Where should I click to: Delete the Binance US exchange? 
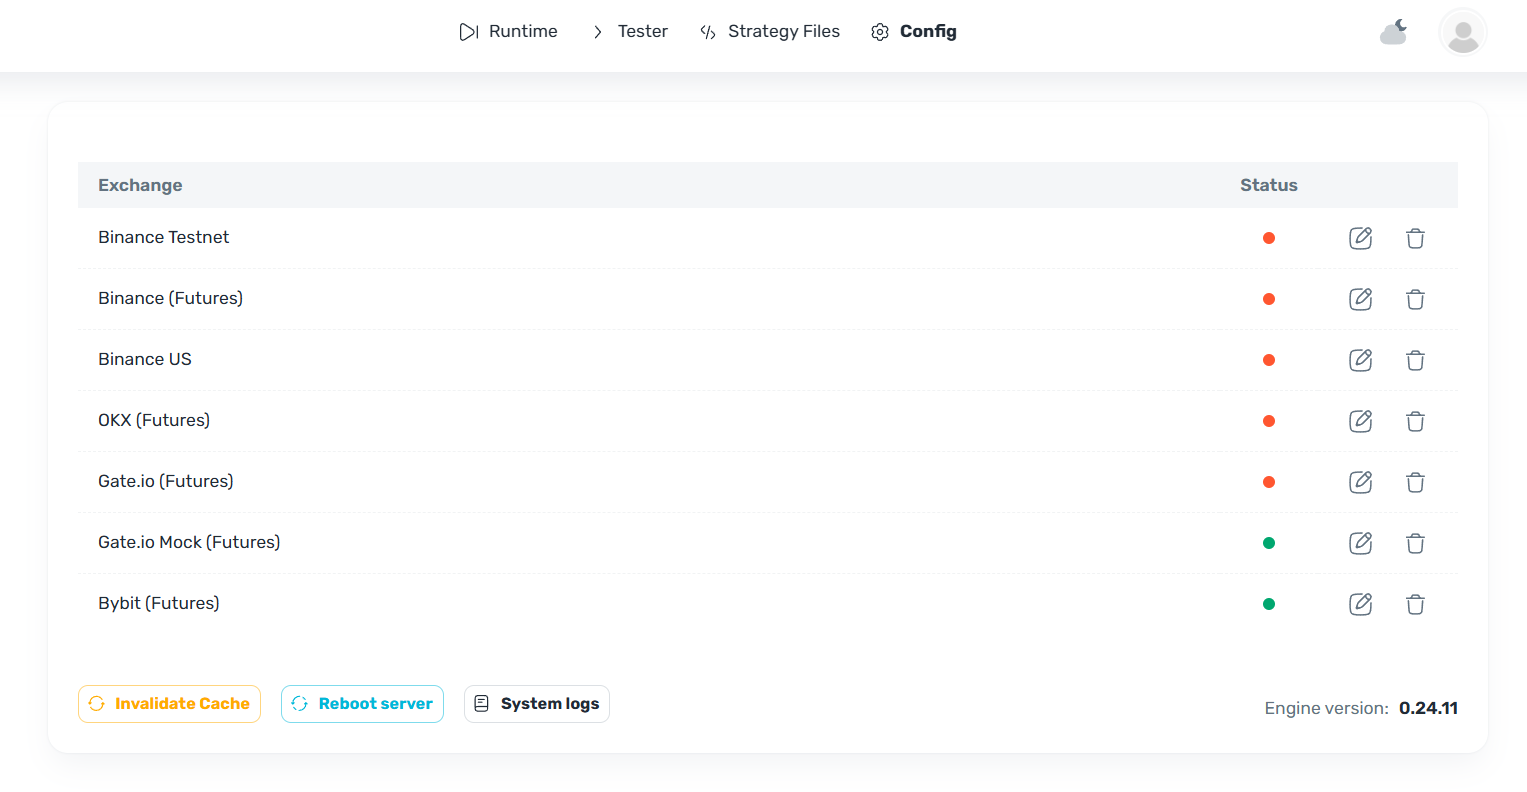tap(1415, 360)
